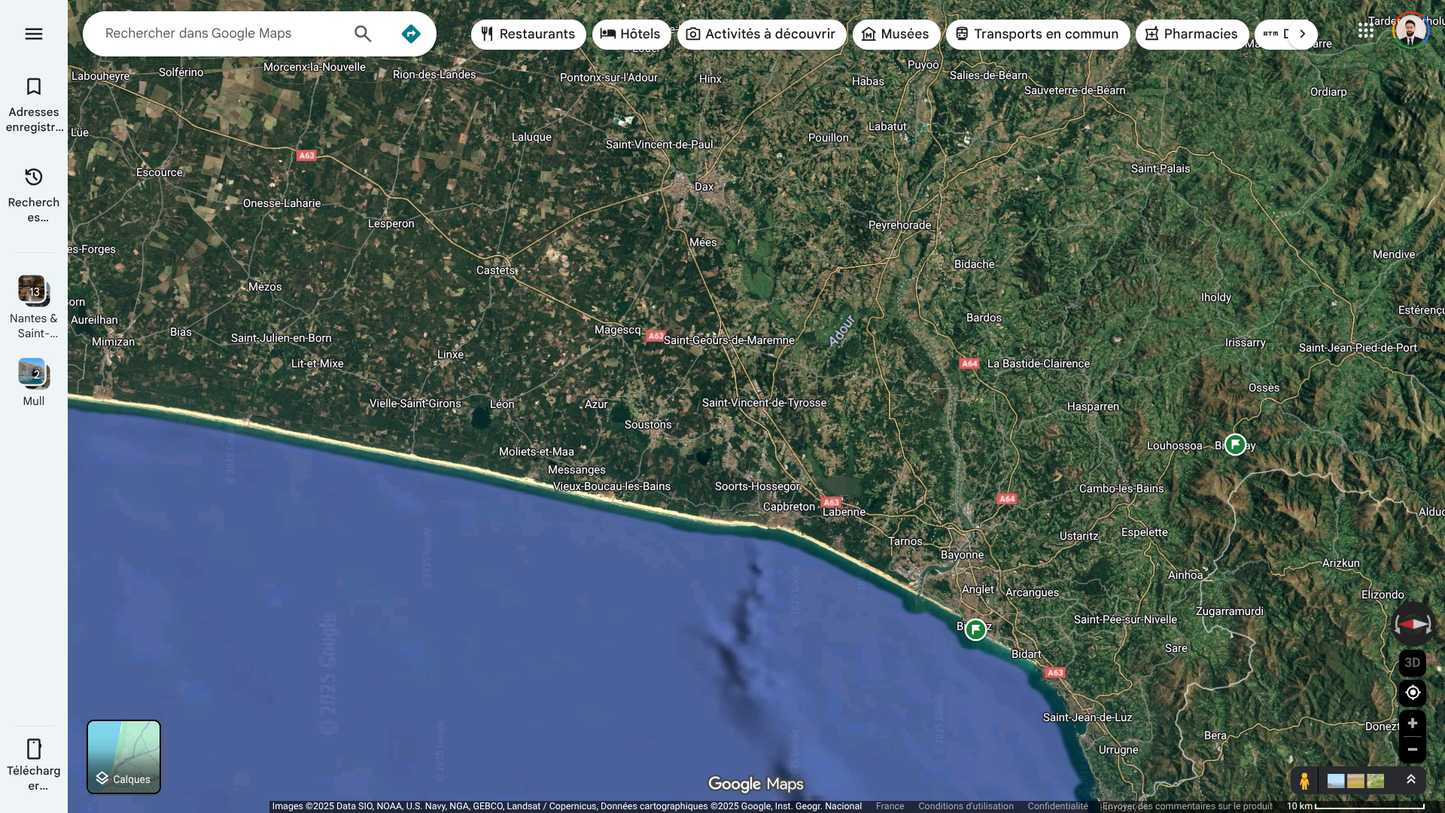Open recent searches history icon
1445x813 pixels.
click(33, 178)
